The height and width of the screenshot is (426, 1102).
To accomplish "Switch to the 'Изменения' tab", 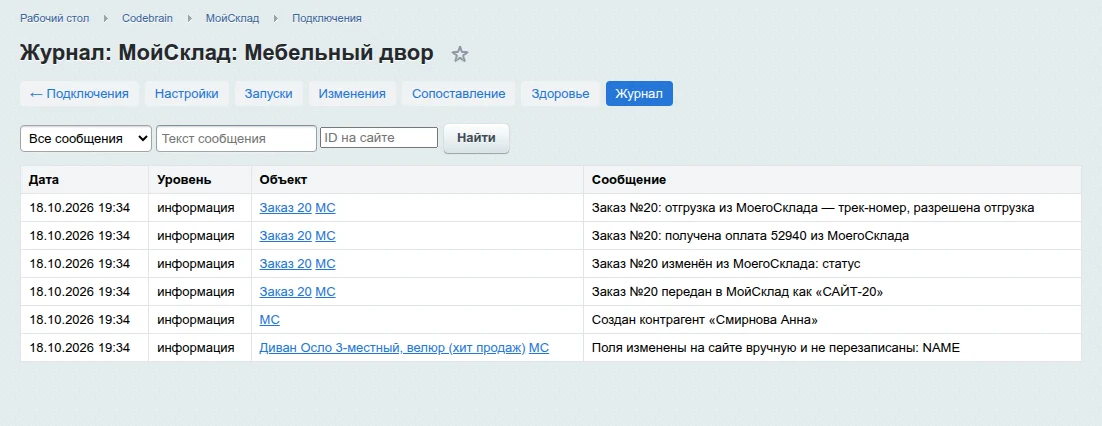I will (352, 93).
